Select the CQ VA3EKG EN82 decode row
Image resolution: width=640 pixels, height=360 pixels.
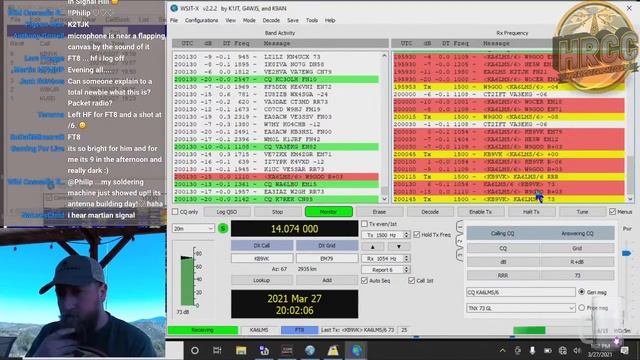276,147
